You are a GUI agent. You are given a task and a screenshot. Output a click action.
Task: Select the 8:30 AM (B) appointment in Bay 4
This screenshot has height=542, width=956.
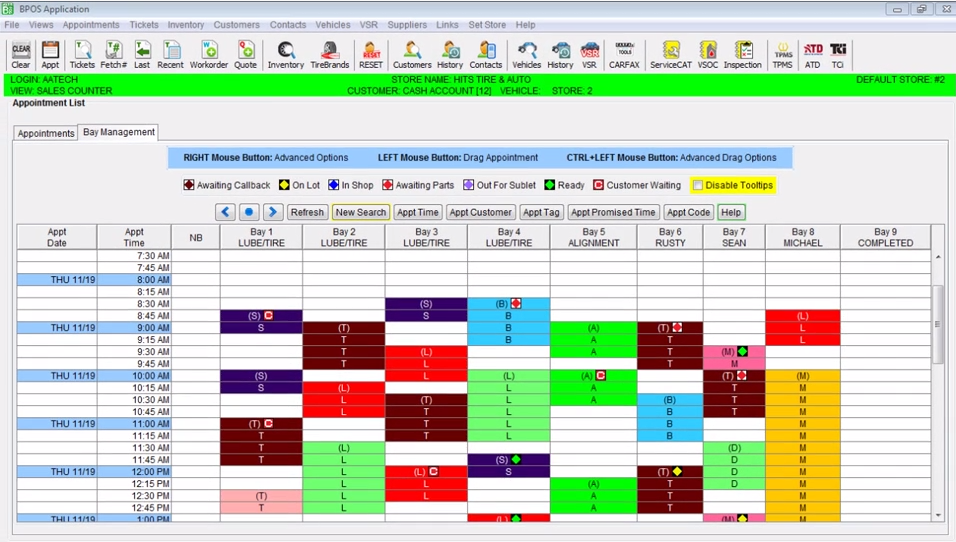[x=508, y=304]
